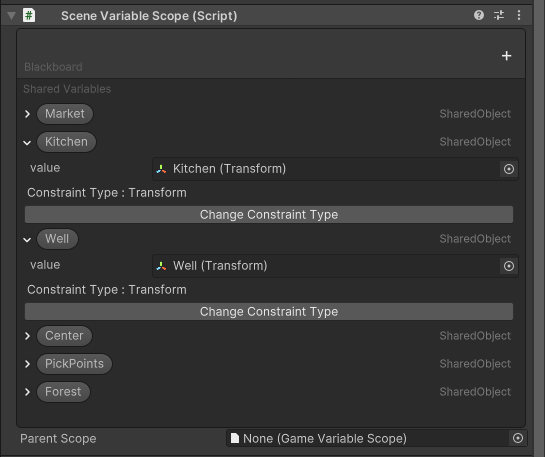
Task: Click Change Constraint Type under Well
Action: coord(269,311)
